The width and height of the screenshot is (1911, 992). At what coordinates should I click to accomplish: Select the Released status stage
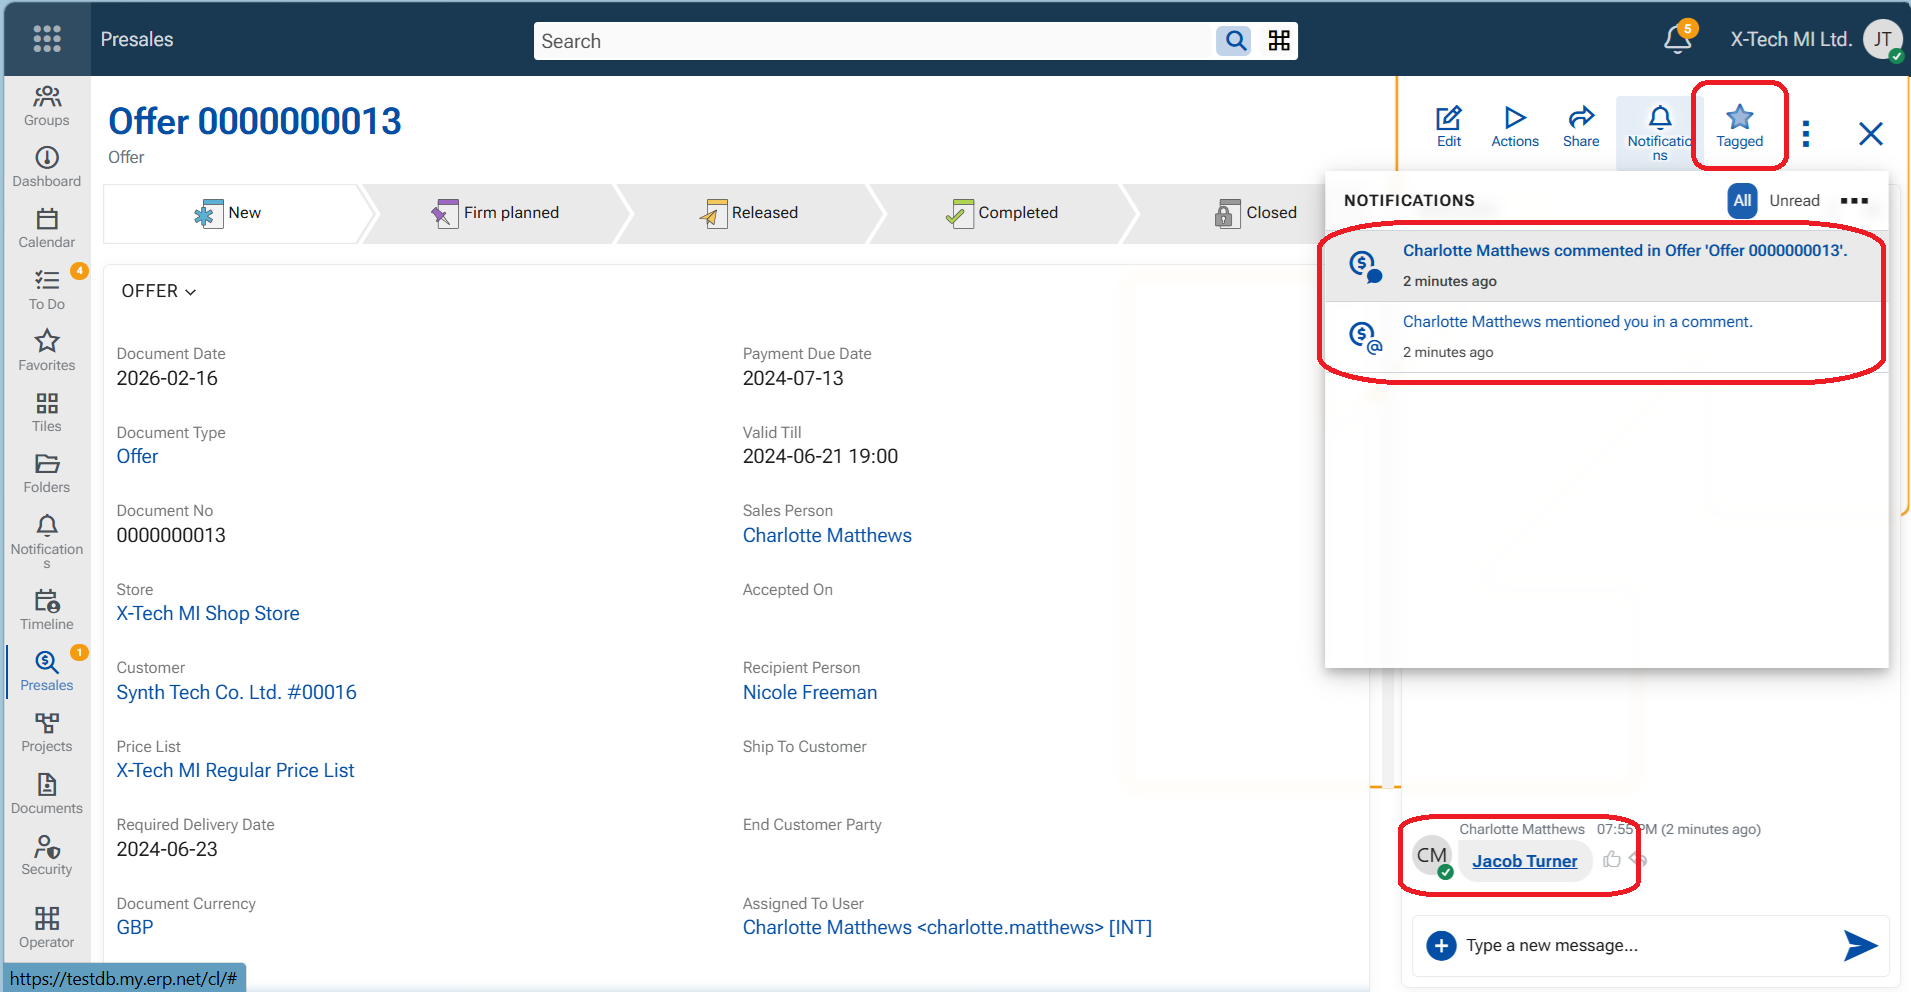[749, 213]
